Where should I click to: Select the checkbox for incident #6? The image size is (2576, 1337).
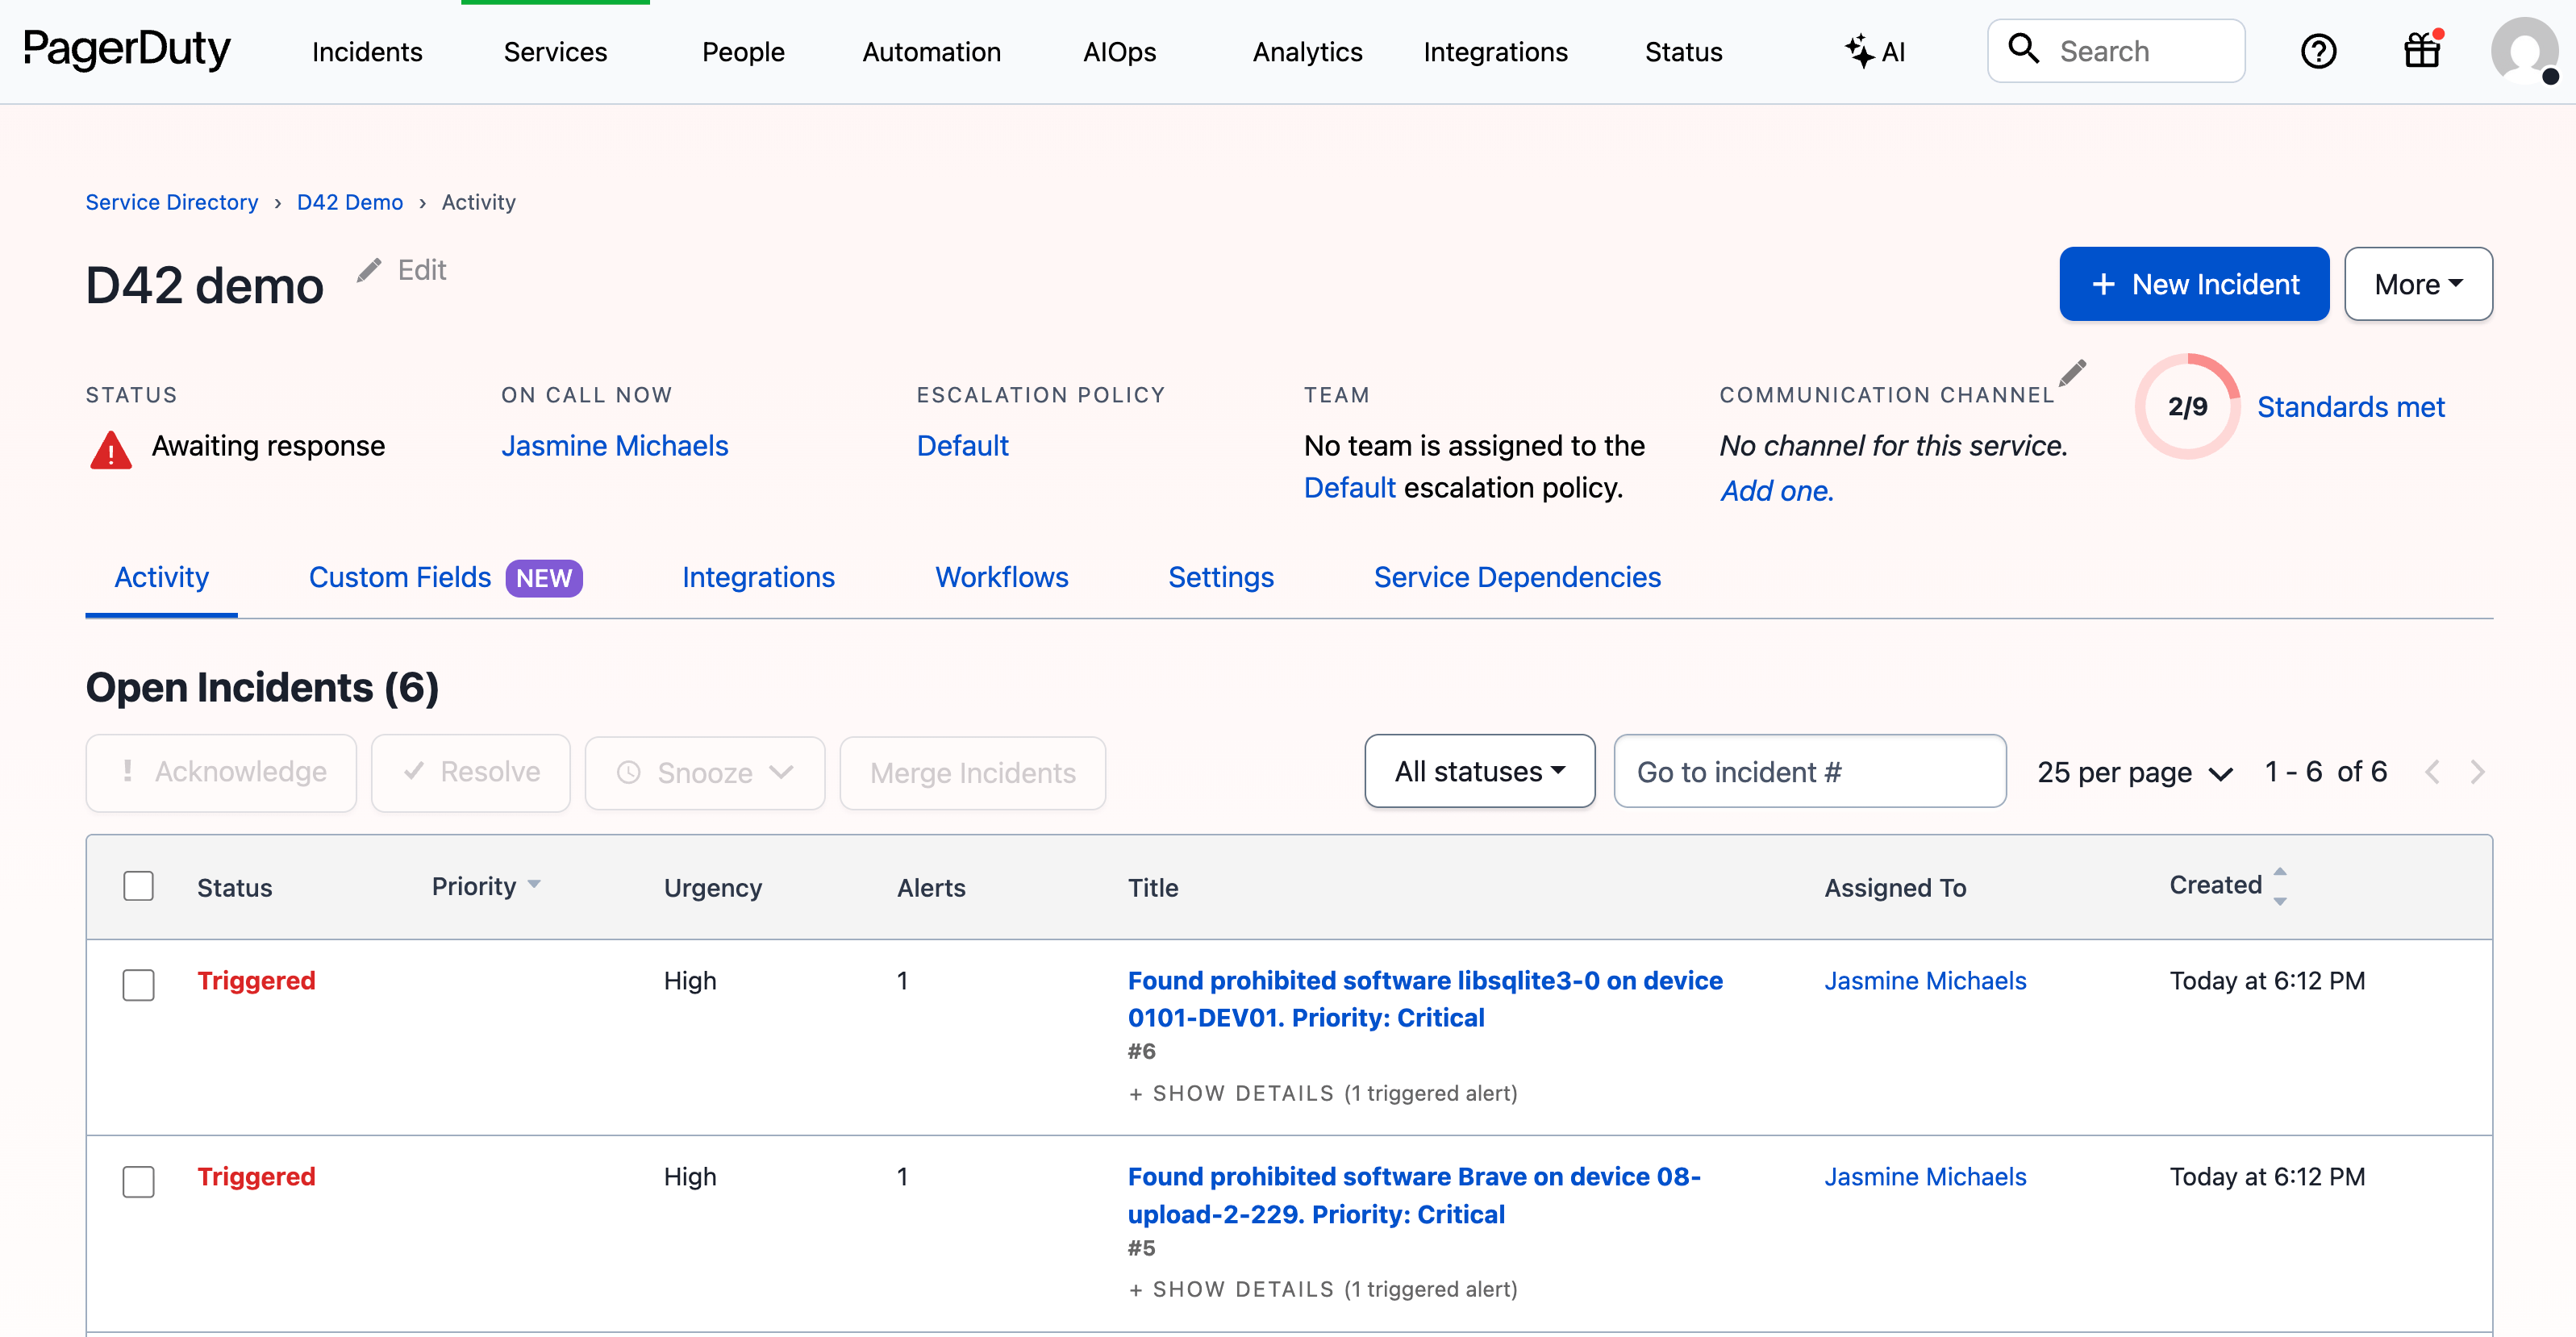tap(139, 985)
